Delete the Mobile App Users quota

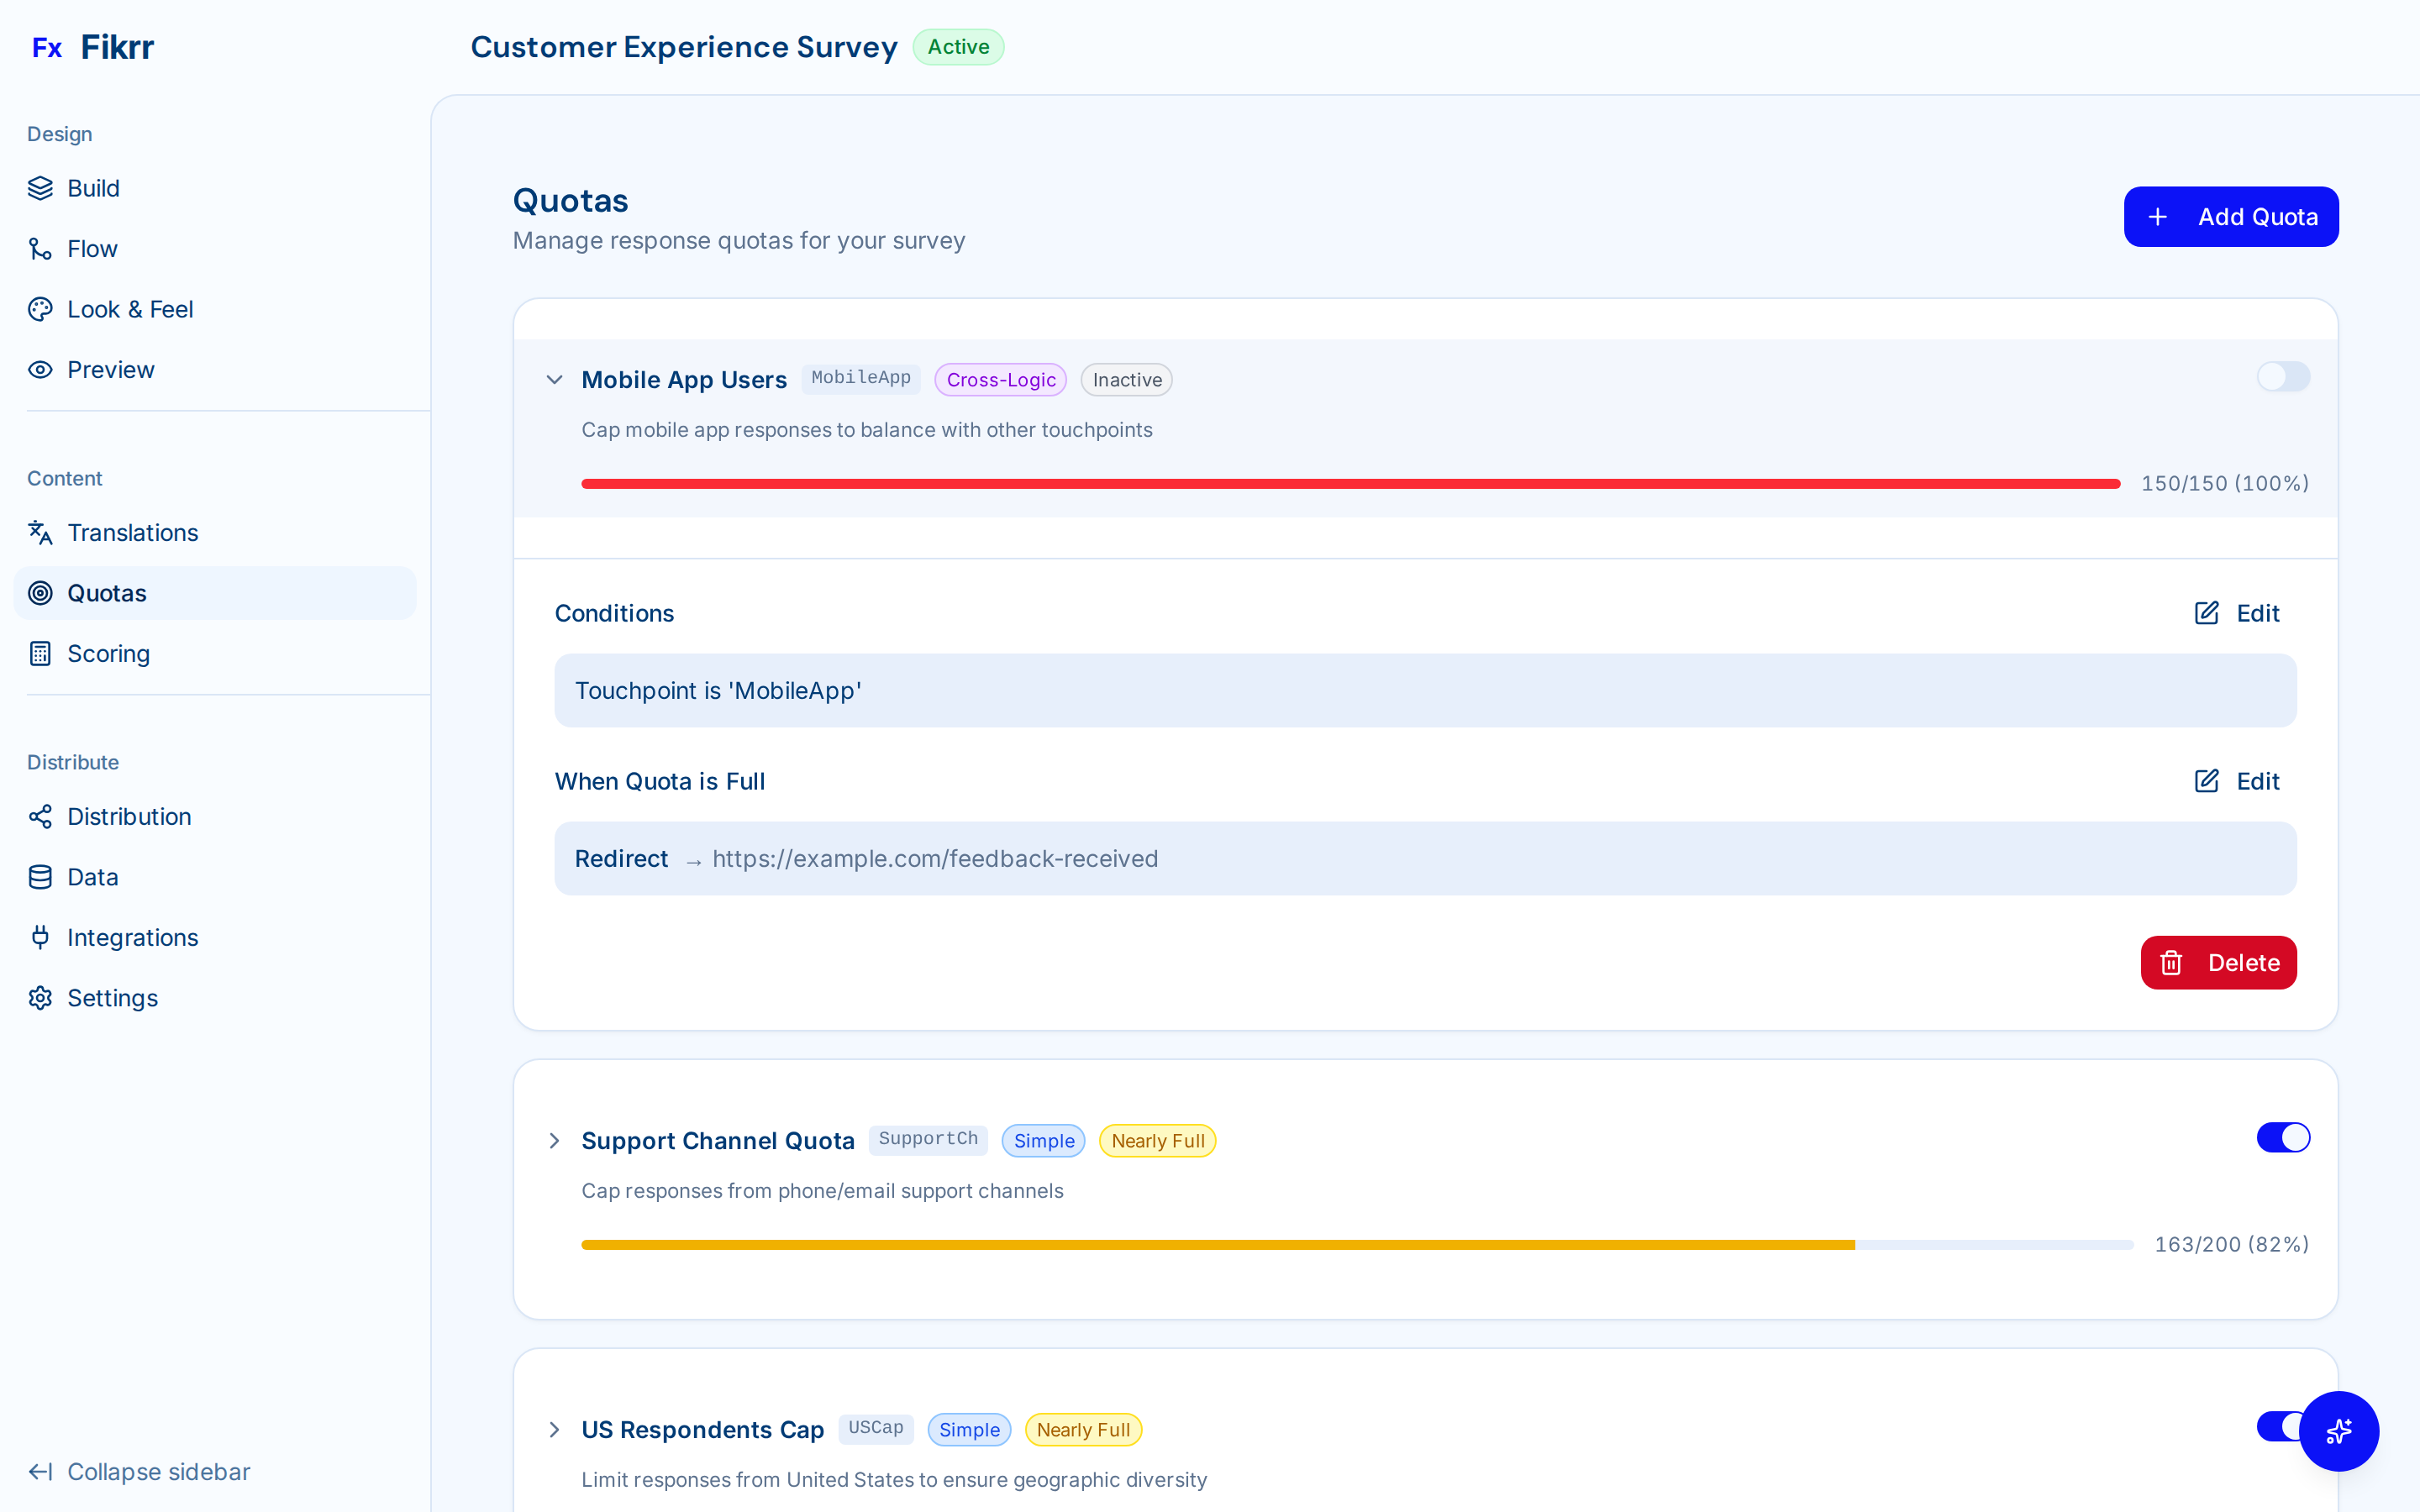point(2218,962)
